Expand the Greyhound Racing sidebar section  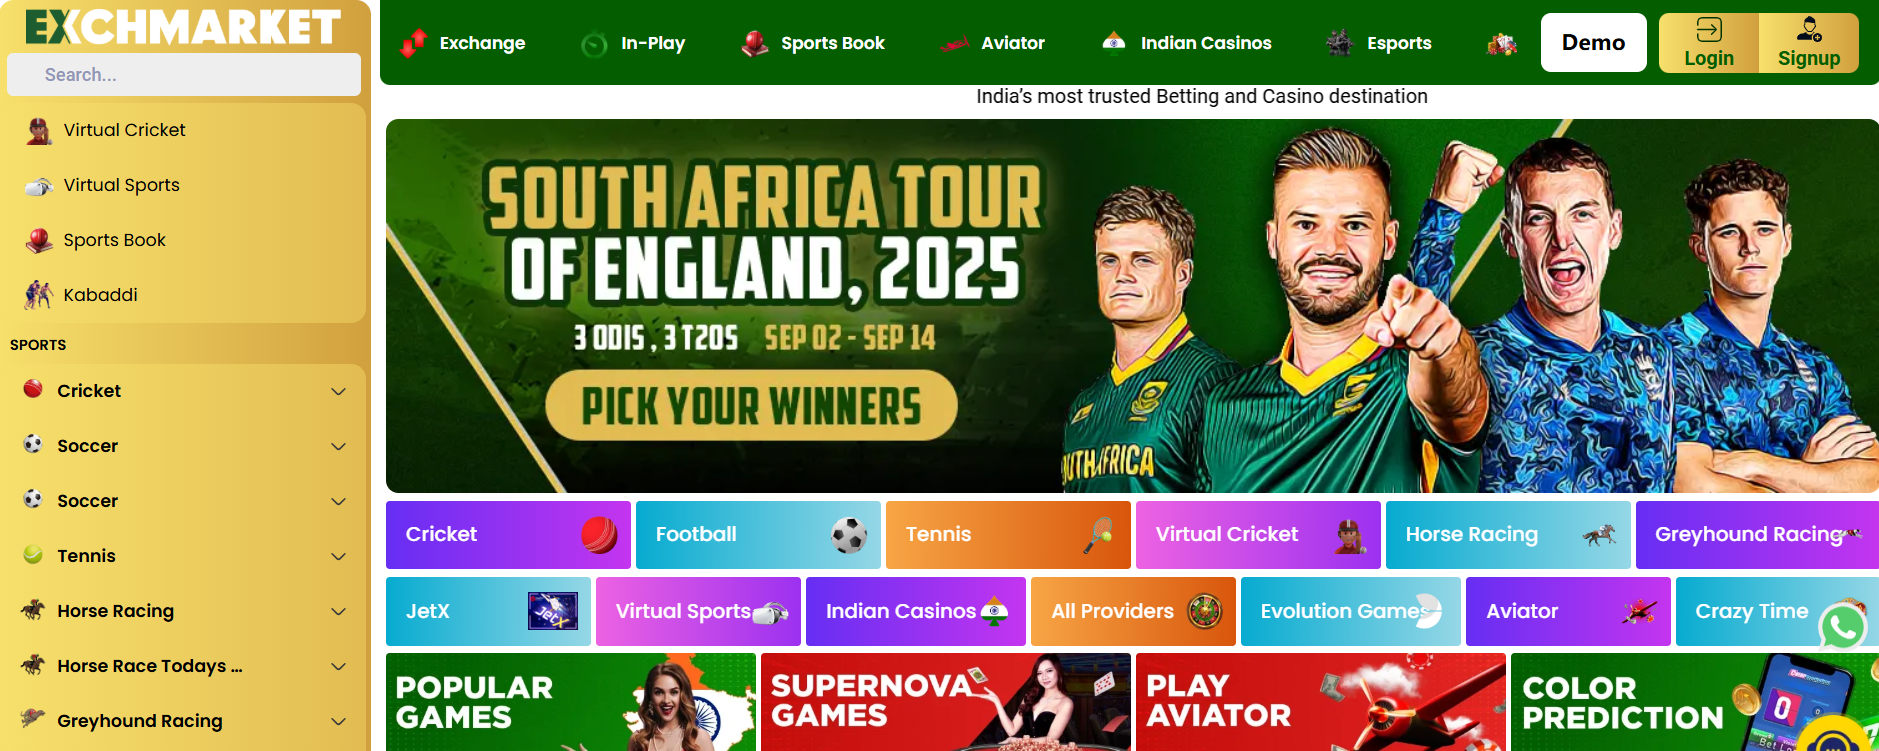pyautogui.click(x=184, y=721)
